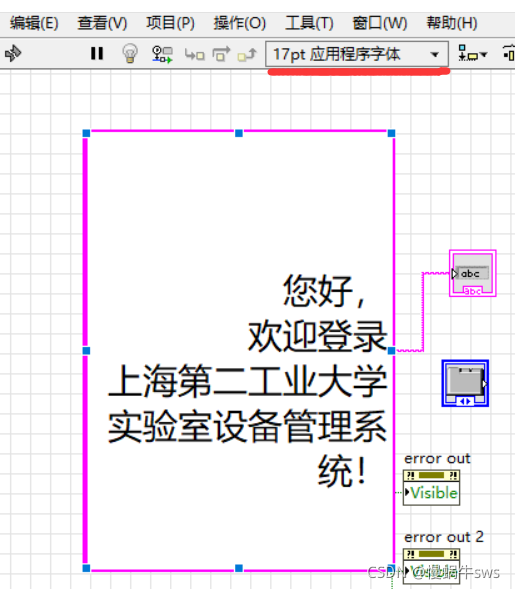Open the 编辑(E) menu
This screenshot has width=515, height=589.
(34, 23)
